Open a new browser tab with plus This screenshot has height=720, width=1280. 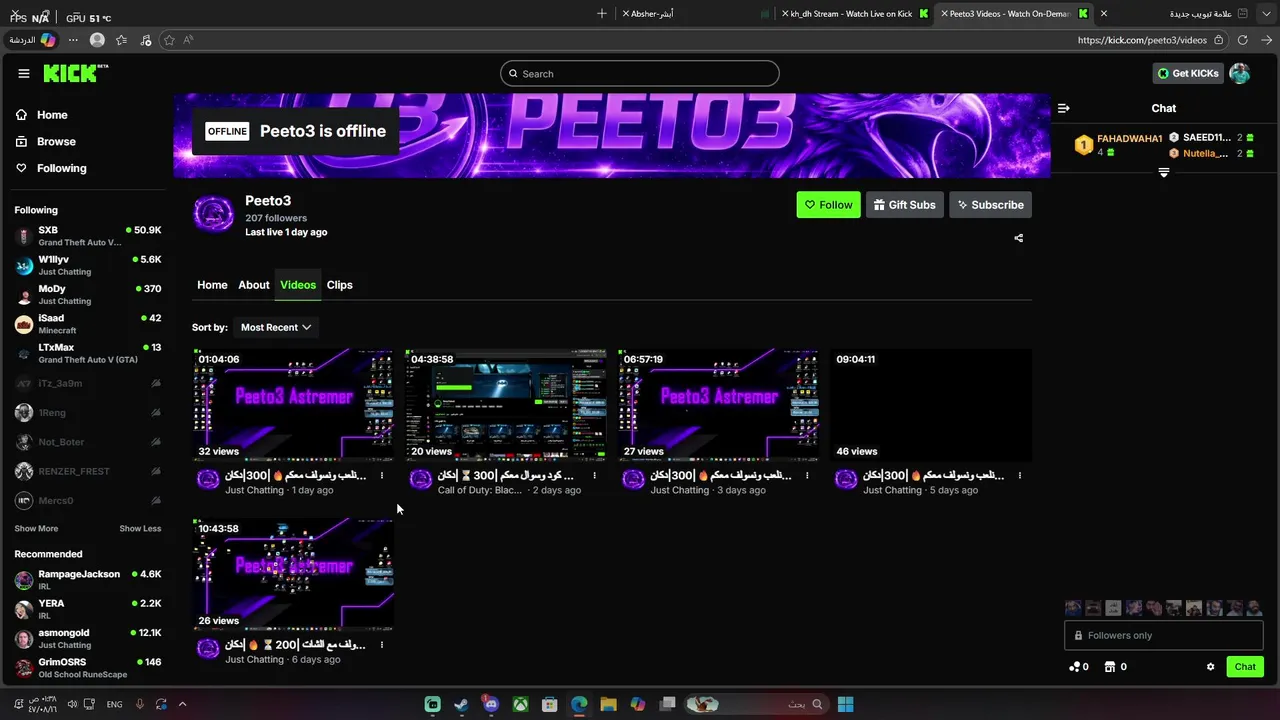pos(602,14)
